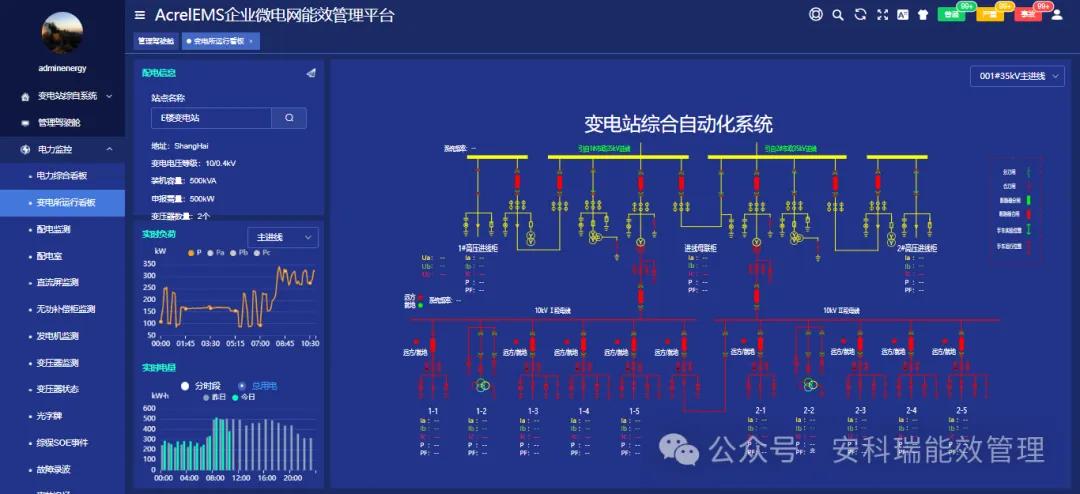Click the 2#高压进线柜 label in diagram
The height and width of the screenshot is (494, 1080).
click(917, 247)
